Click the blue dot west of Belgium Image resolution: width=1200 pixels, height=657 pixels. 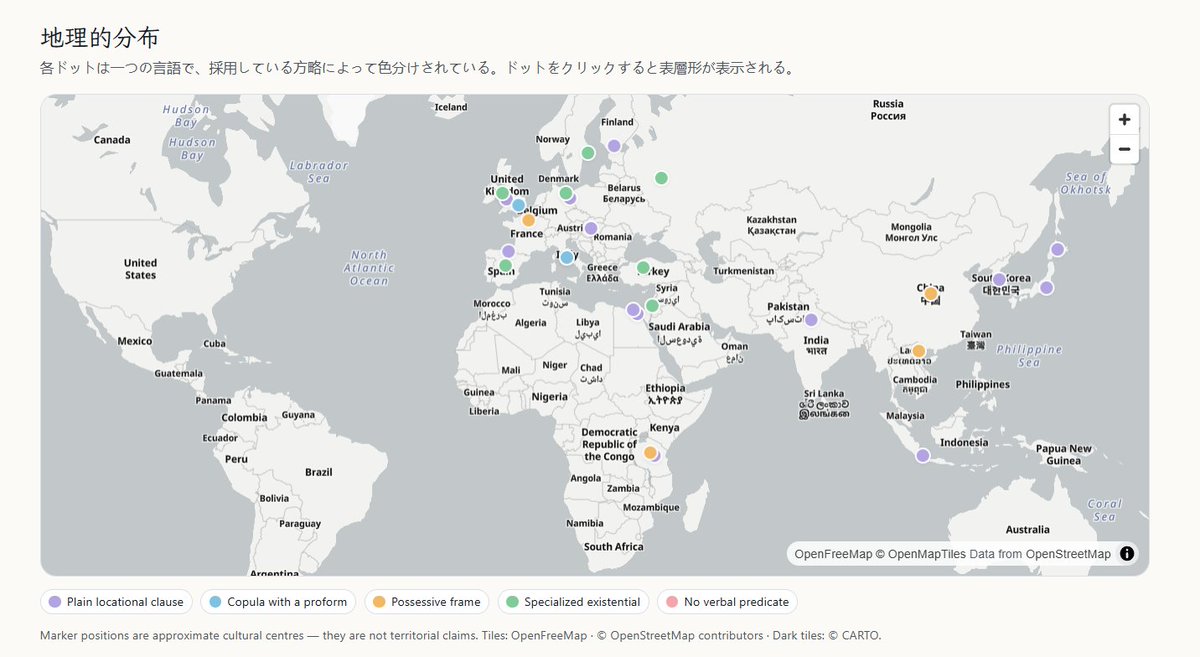(x=518, y=205)
